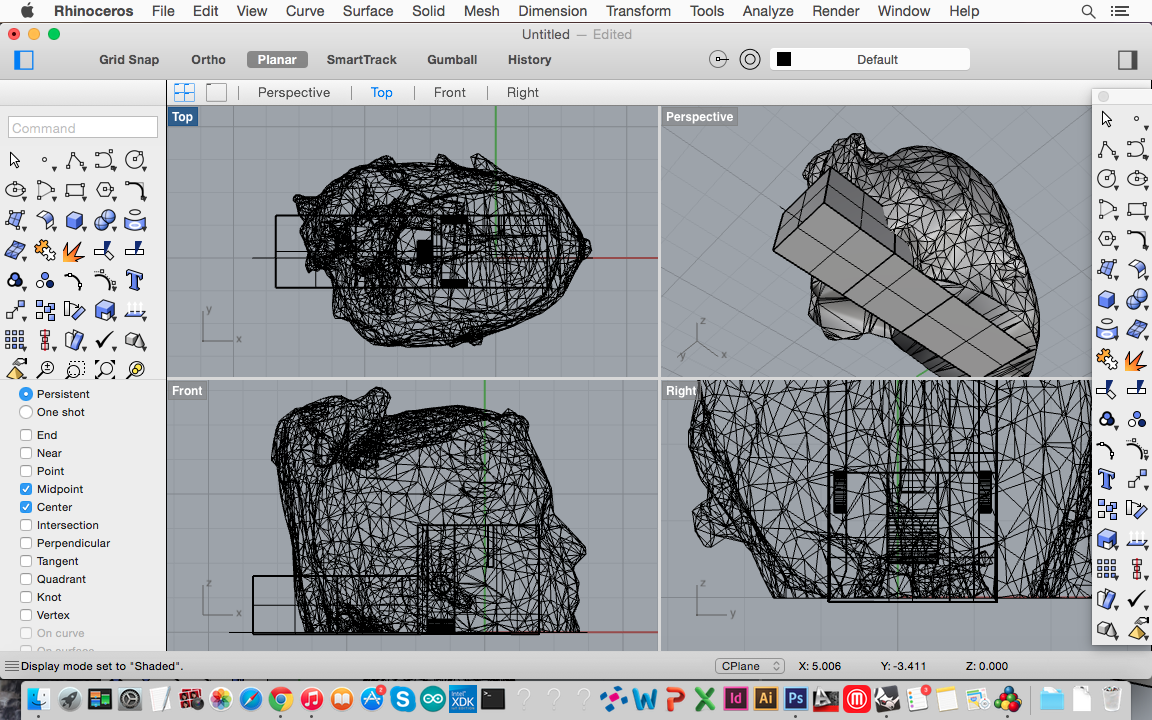Open the Perspective viewport title menu
1152x720 pixels.
(x=699, y=117)
